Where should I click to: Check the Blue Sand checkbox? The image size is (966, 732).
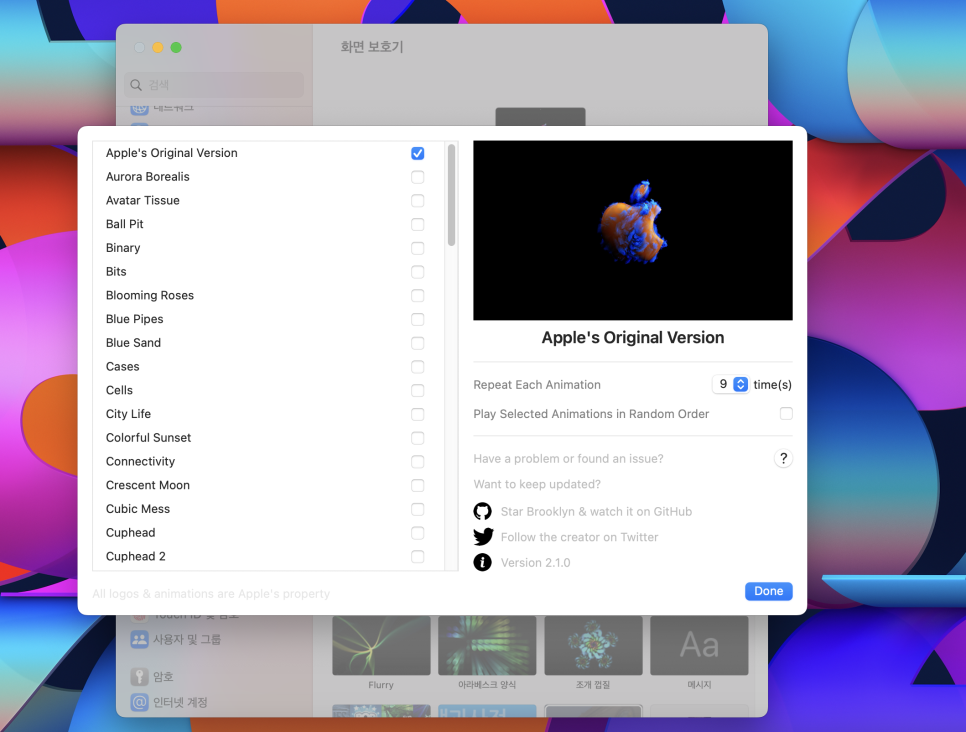418,343
